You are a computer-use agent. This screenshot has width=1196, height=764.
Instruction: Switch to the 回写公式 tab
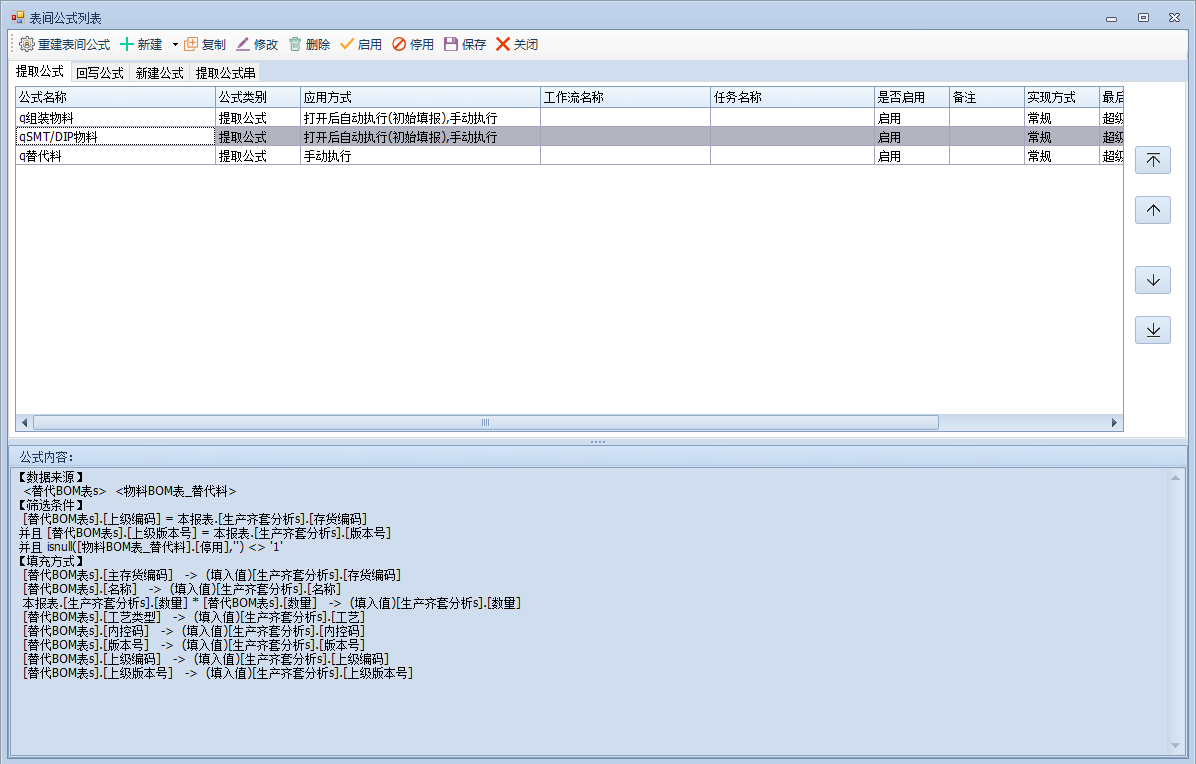pos(99,73)
